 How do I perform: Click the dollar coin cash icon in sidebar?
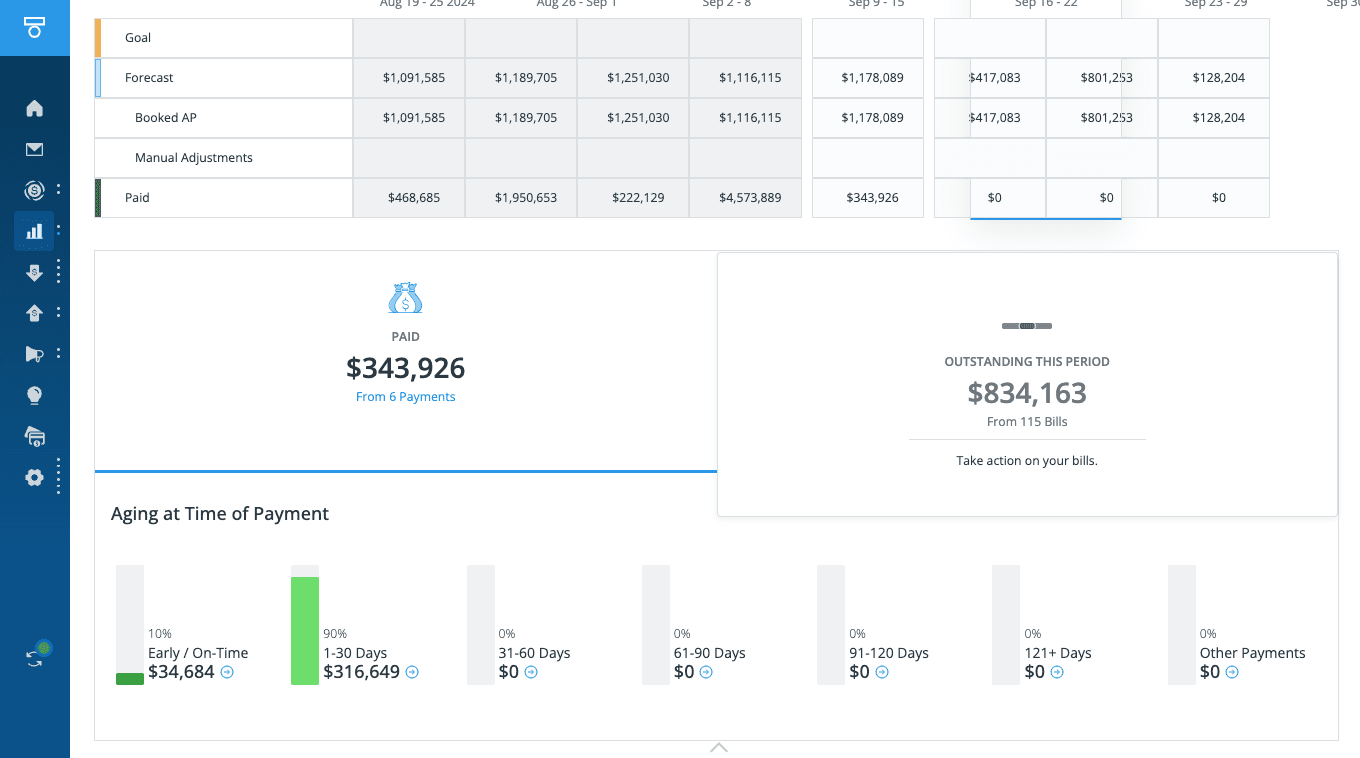[x=34, y=190]
